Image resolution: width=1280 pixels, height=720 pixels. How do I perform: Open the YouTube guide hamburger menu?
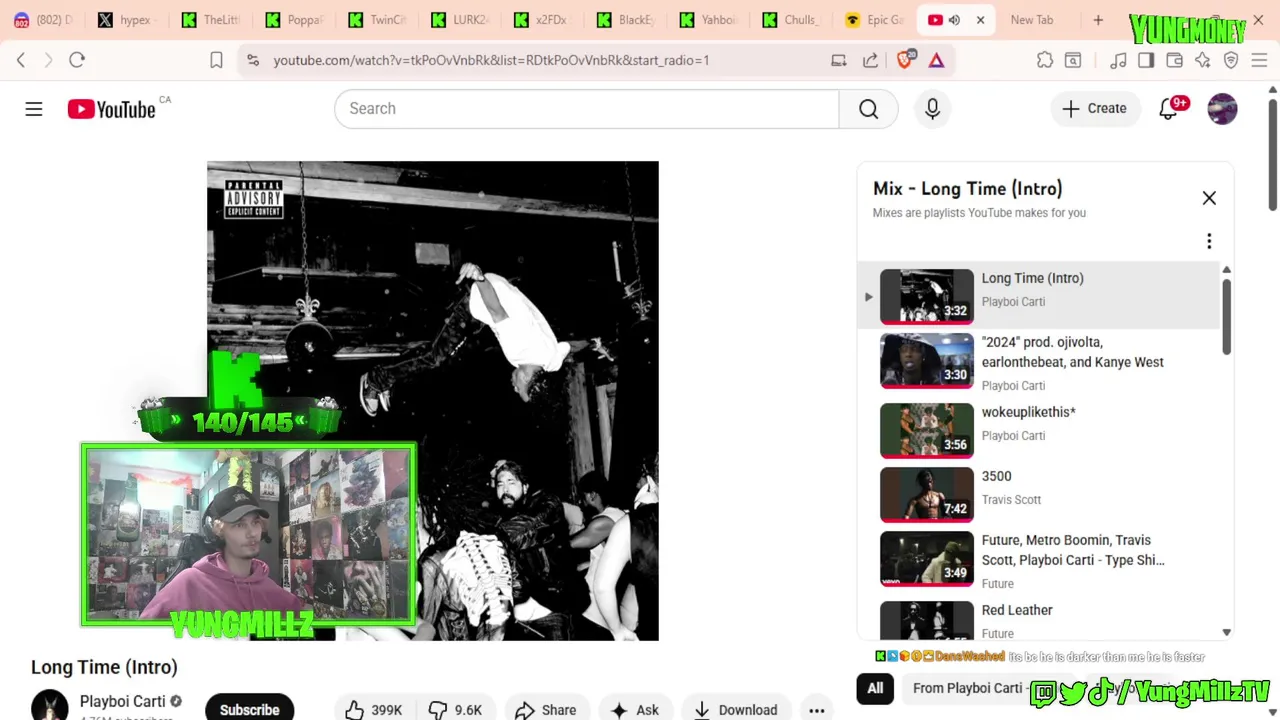point(34,109)
